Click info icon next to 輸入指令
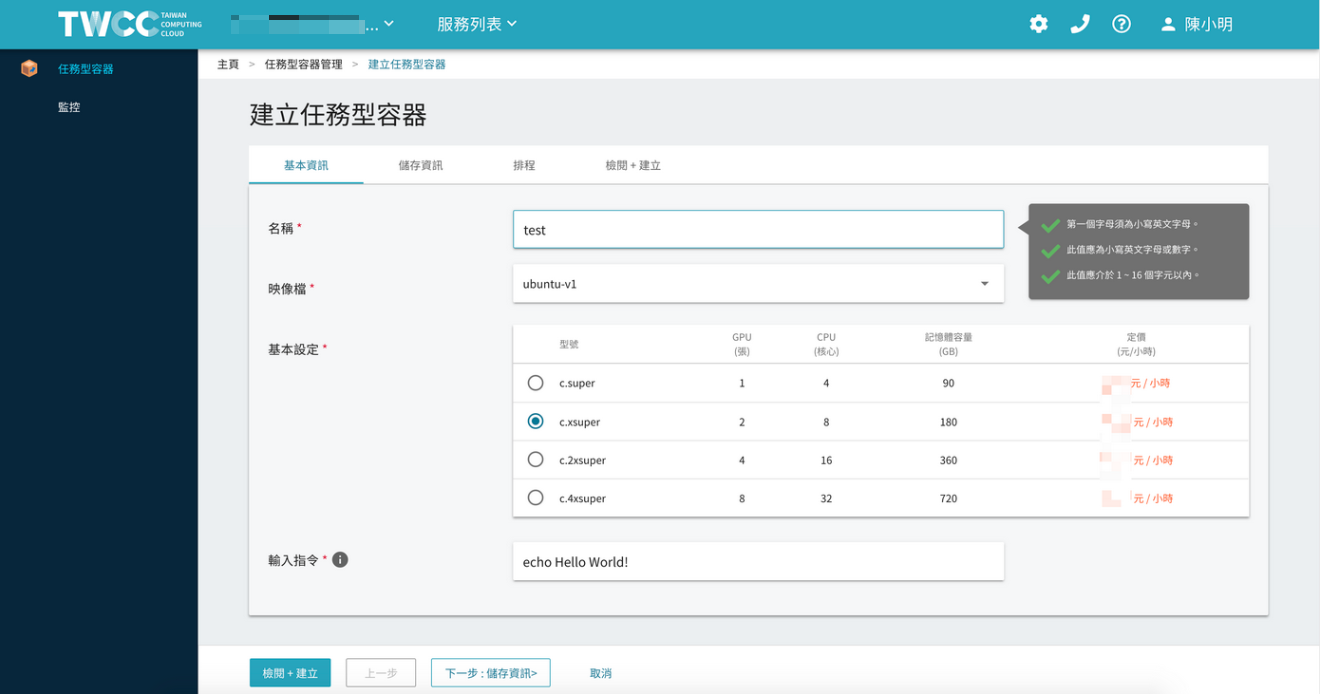 click(x=340, y=560)
